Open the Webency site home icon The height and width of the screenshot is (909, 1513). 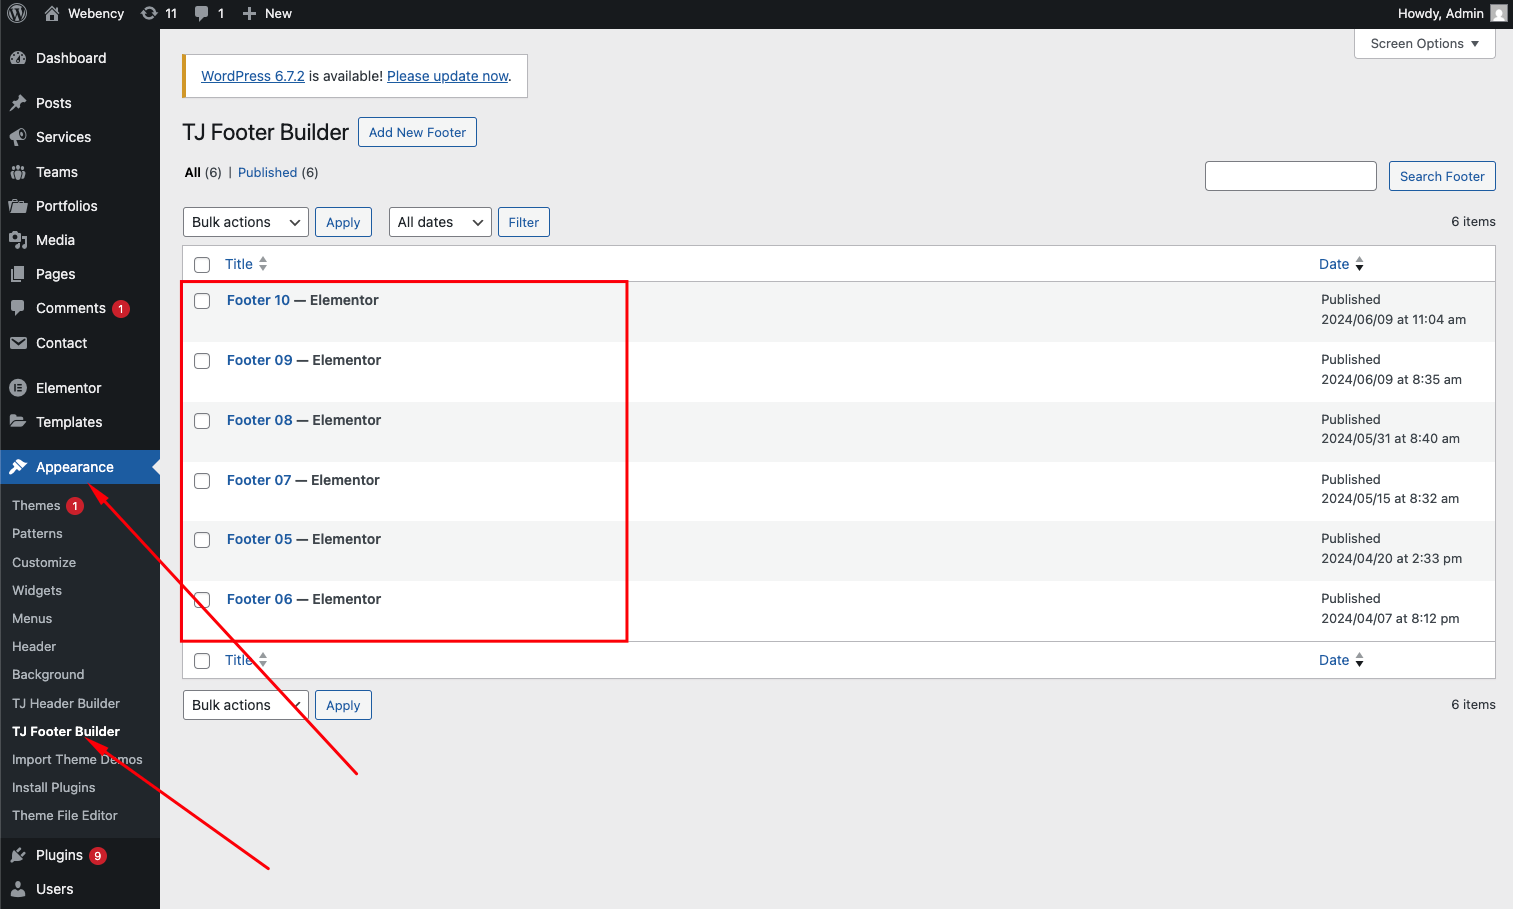[x=52, y=13]
